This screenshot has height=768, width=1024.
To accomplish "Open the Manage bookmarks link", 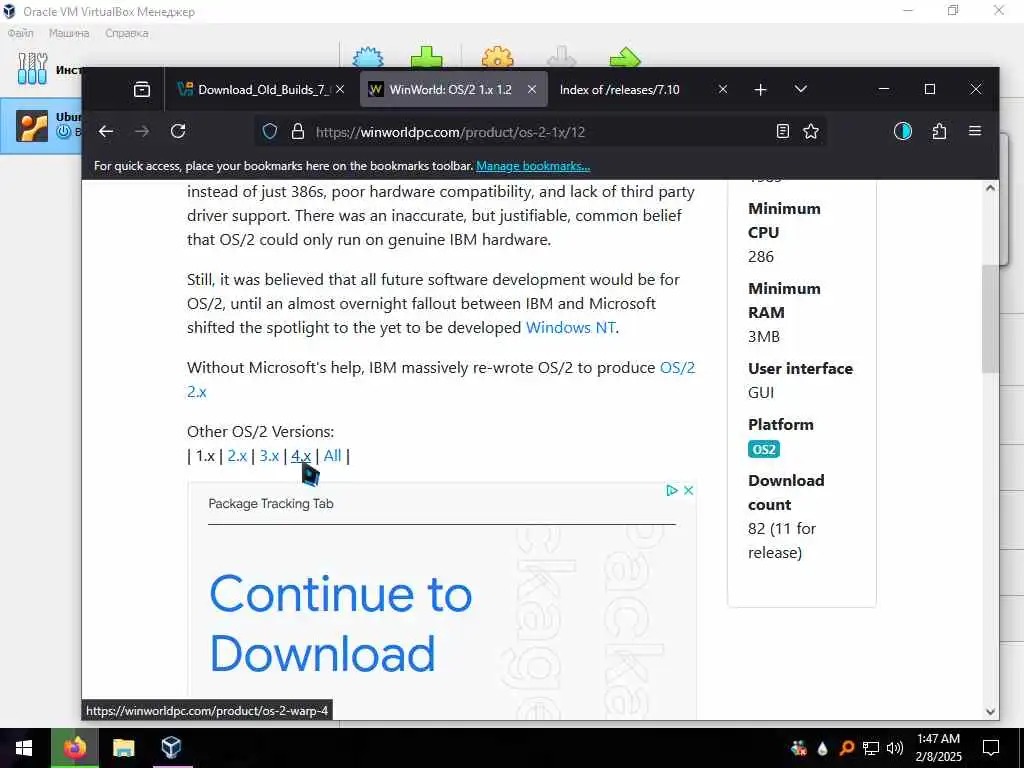I will pos(533,166).
